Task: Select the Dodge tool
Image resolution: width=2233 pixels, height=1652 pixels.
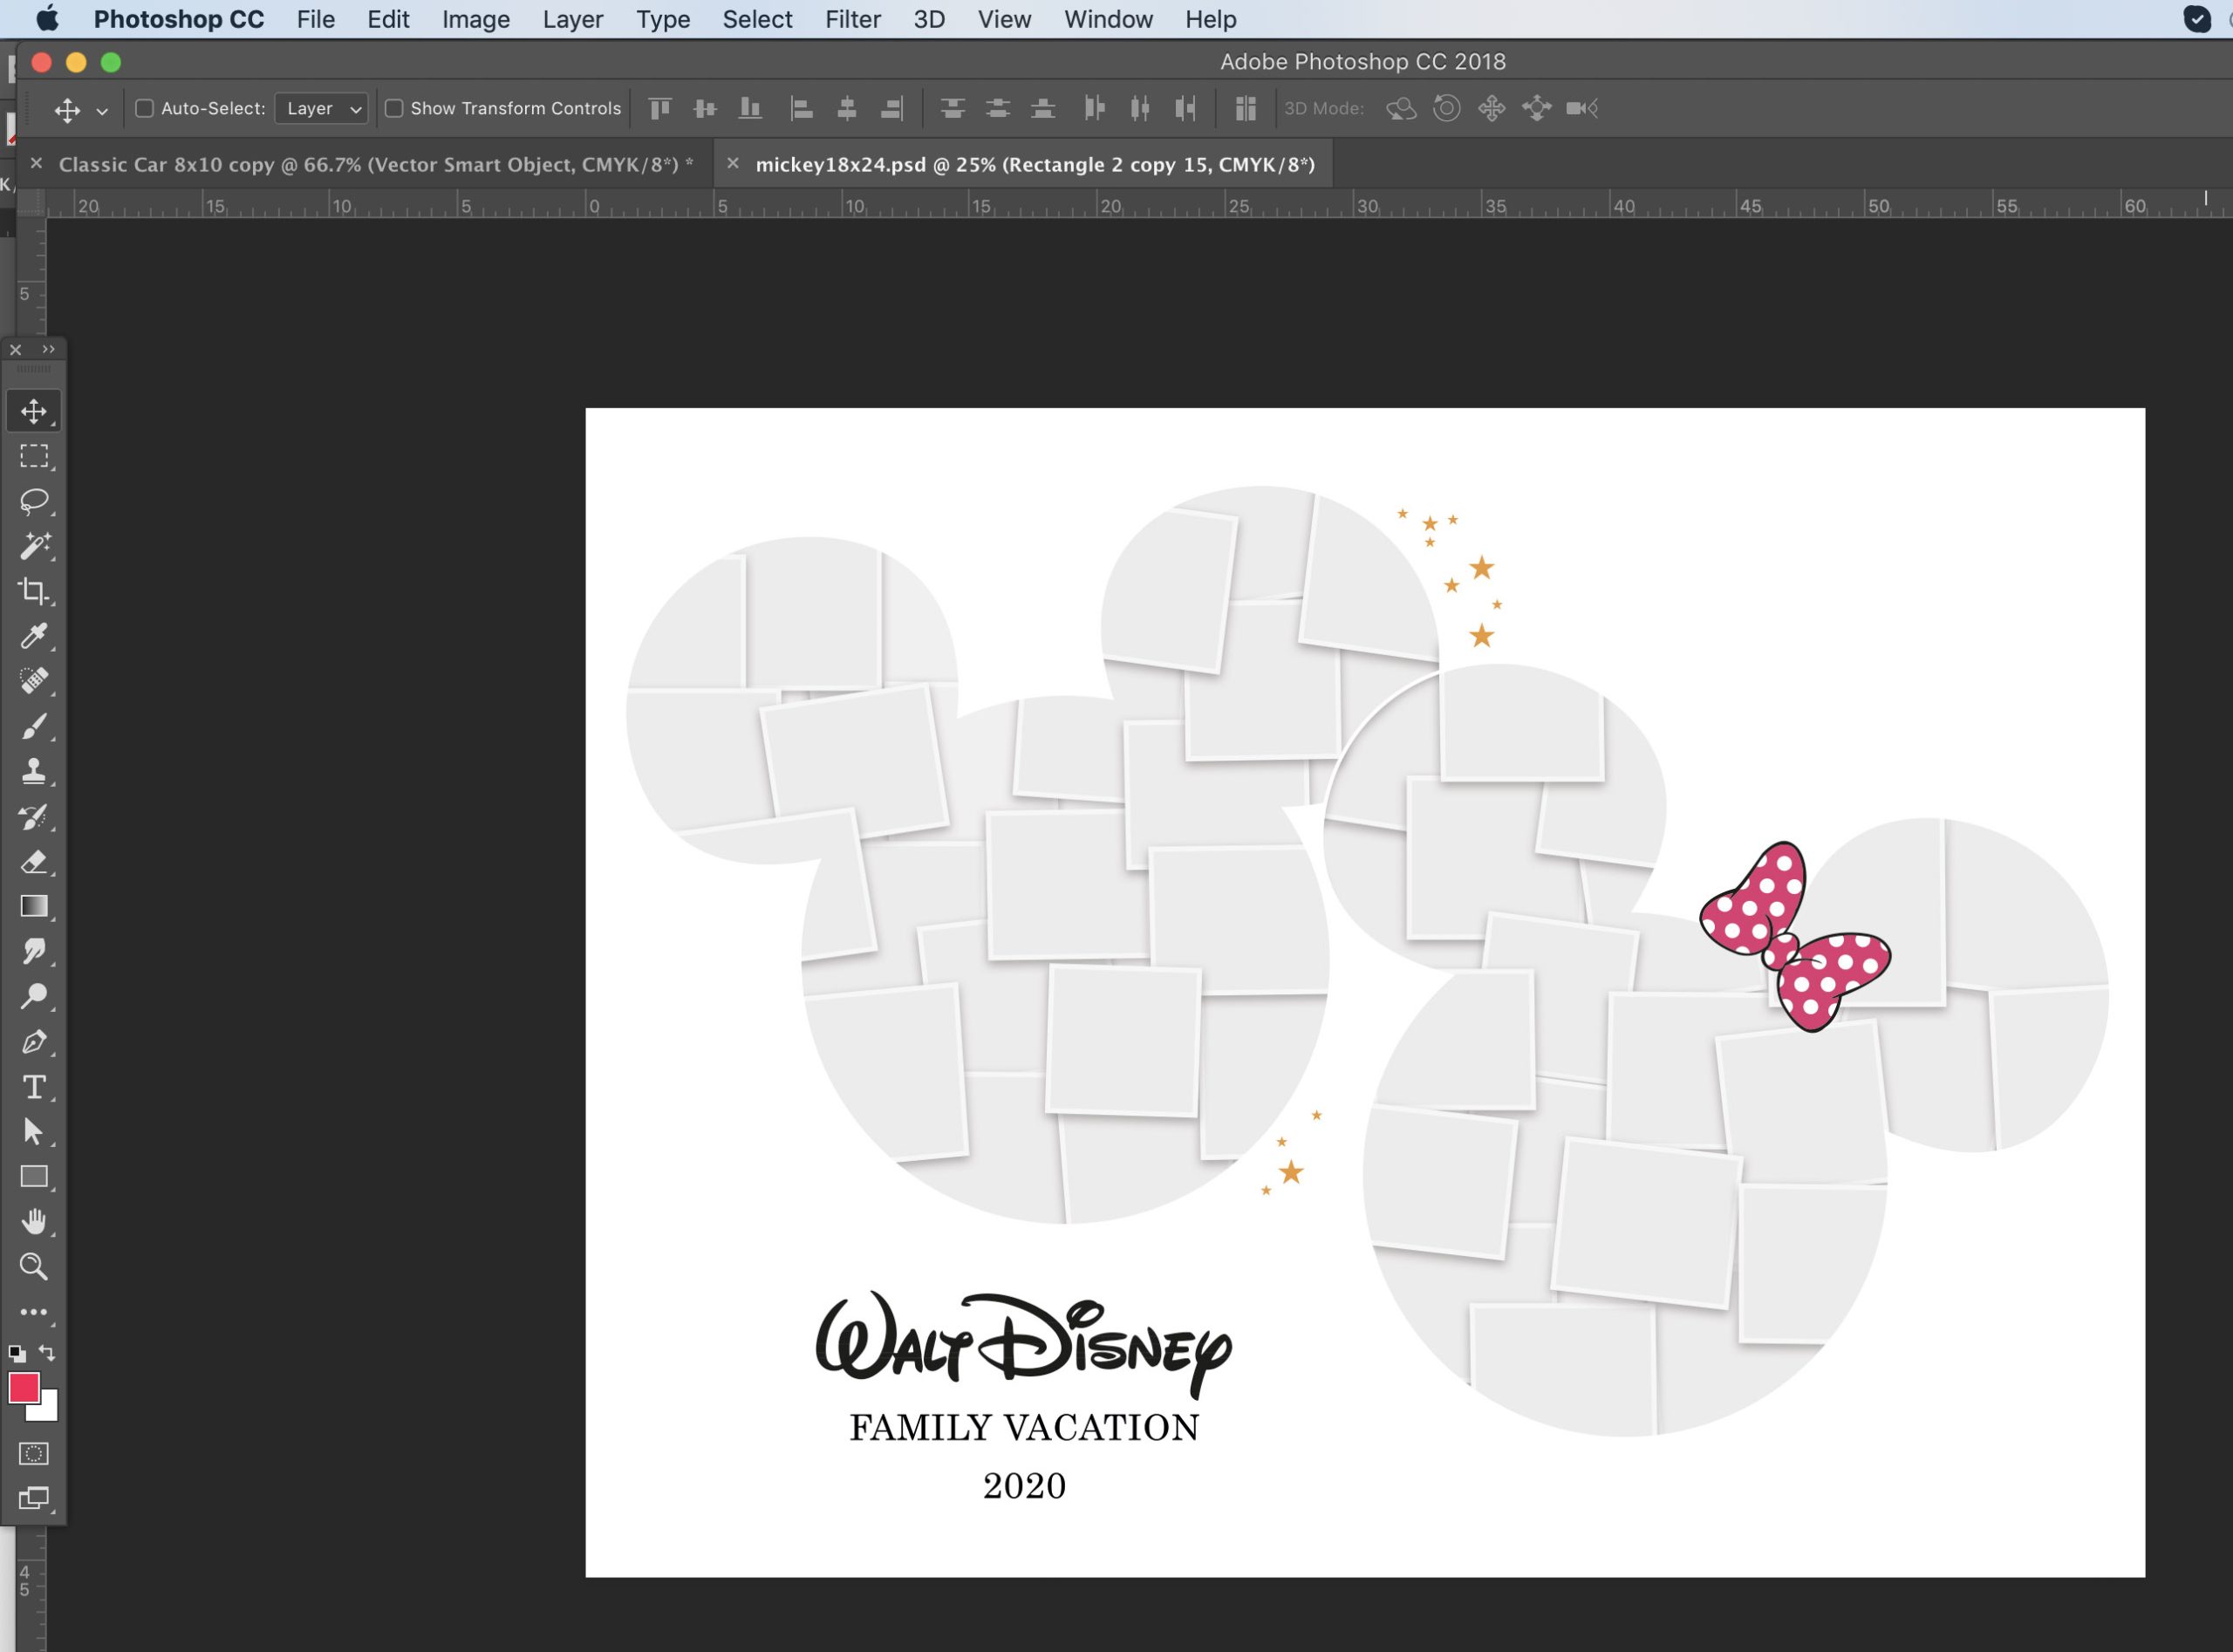Action: coord(34,997)
